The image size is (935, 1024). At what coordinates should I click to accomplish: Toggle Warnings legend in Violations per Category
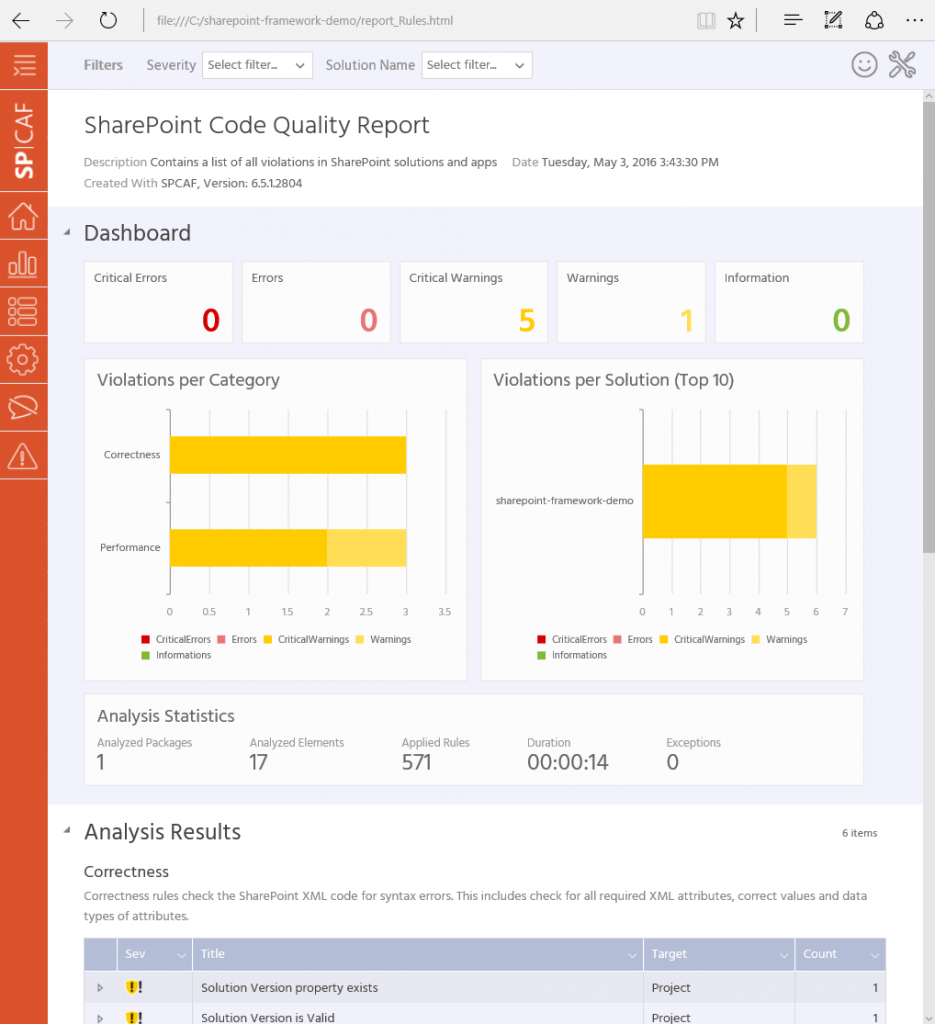[383, 639]
